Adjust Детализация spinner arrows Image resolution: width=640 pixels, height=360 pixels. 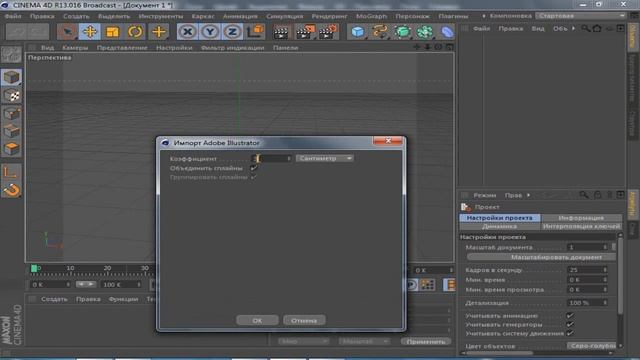tap(605, 303)
